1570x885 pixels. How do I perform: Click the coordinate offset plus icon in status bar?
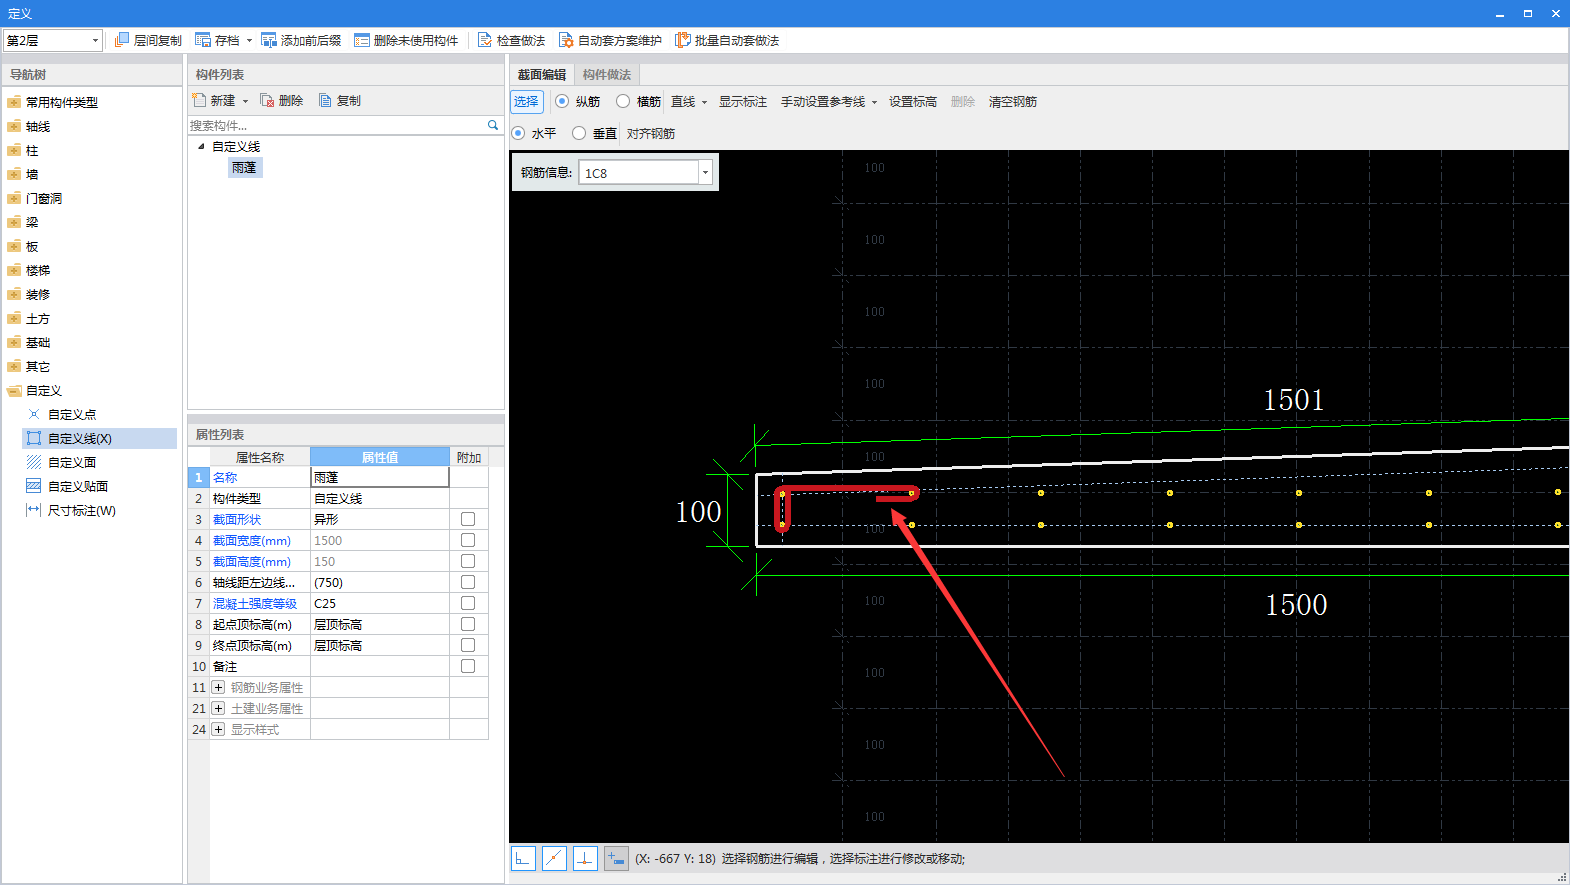tap(616, 858)
